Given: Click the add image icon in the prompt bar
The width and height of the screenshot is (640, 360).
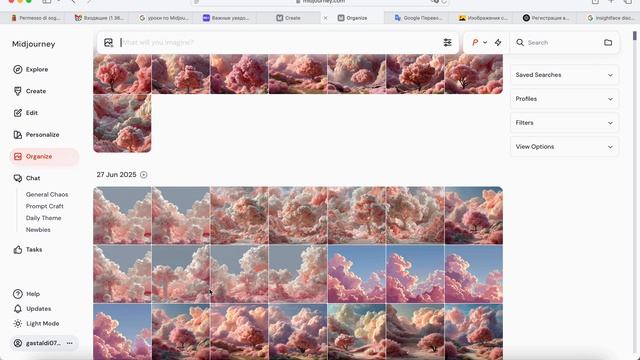Looking at the screenshot, I should tap(108, 42).
